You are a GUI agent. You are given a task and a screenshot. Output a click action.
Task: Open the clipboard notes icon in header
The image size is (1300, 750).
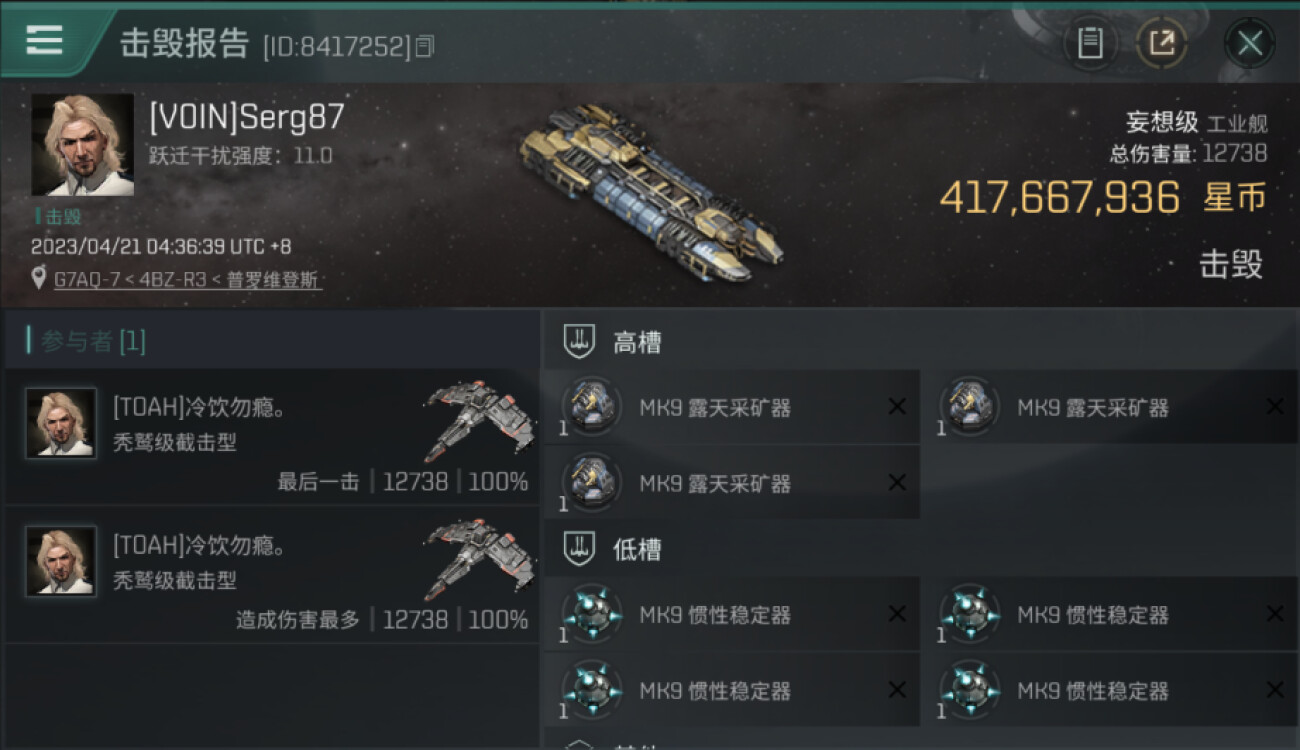tap(1090, 43)
